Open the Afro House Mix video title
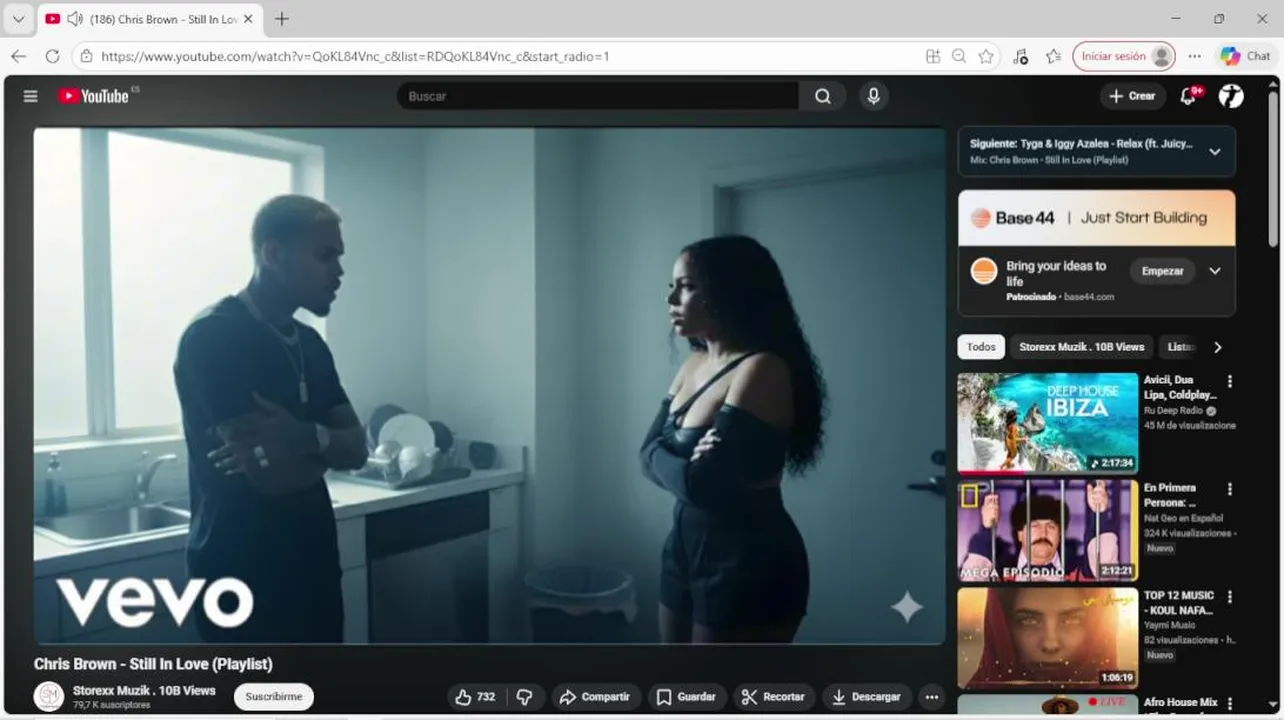1284x720 pixels. pos(1181,703)
